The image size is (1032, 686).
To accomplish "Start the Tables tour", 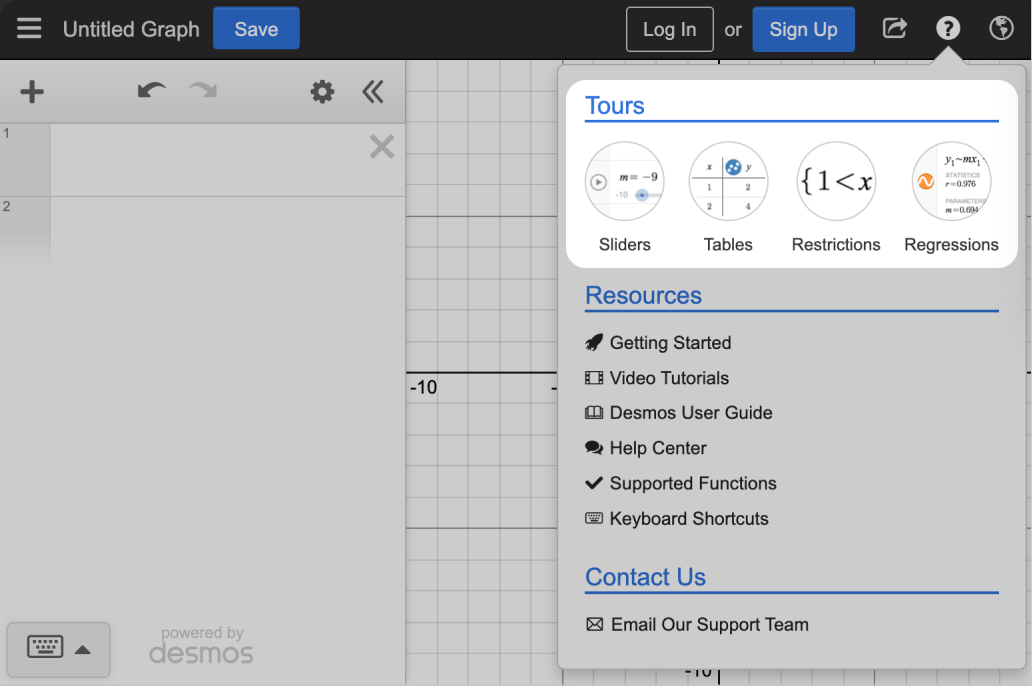I will [728, 182].
